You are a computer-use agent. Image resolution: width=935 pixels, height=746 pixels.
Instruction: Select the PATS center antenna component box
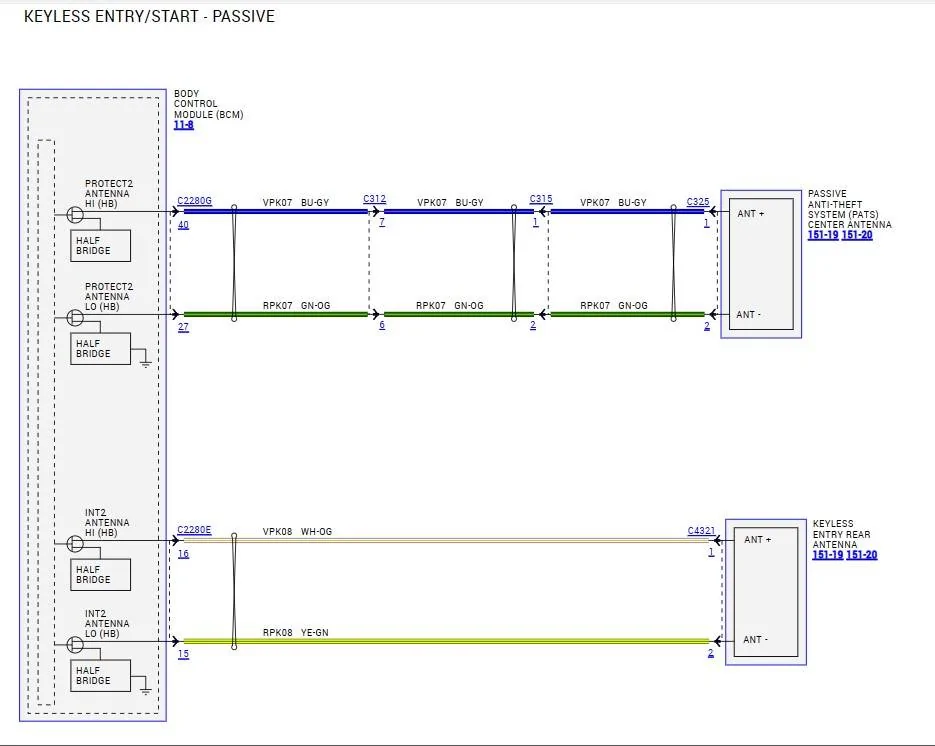761,264
